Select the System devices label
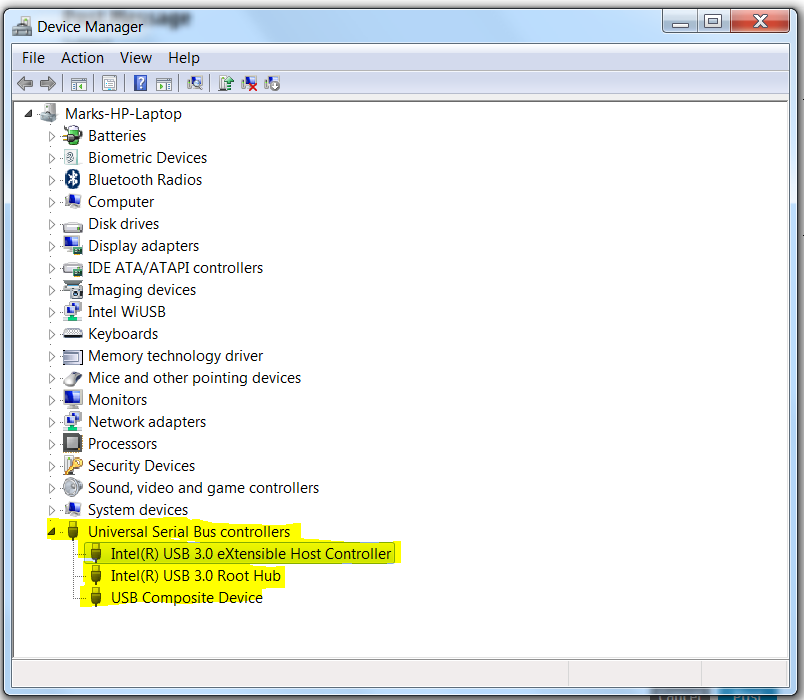 pyautogui.click(x=138, y=510)
